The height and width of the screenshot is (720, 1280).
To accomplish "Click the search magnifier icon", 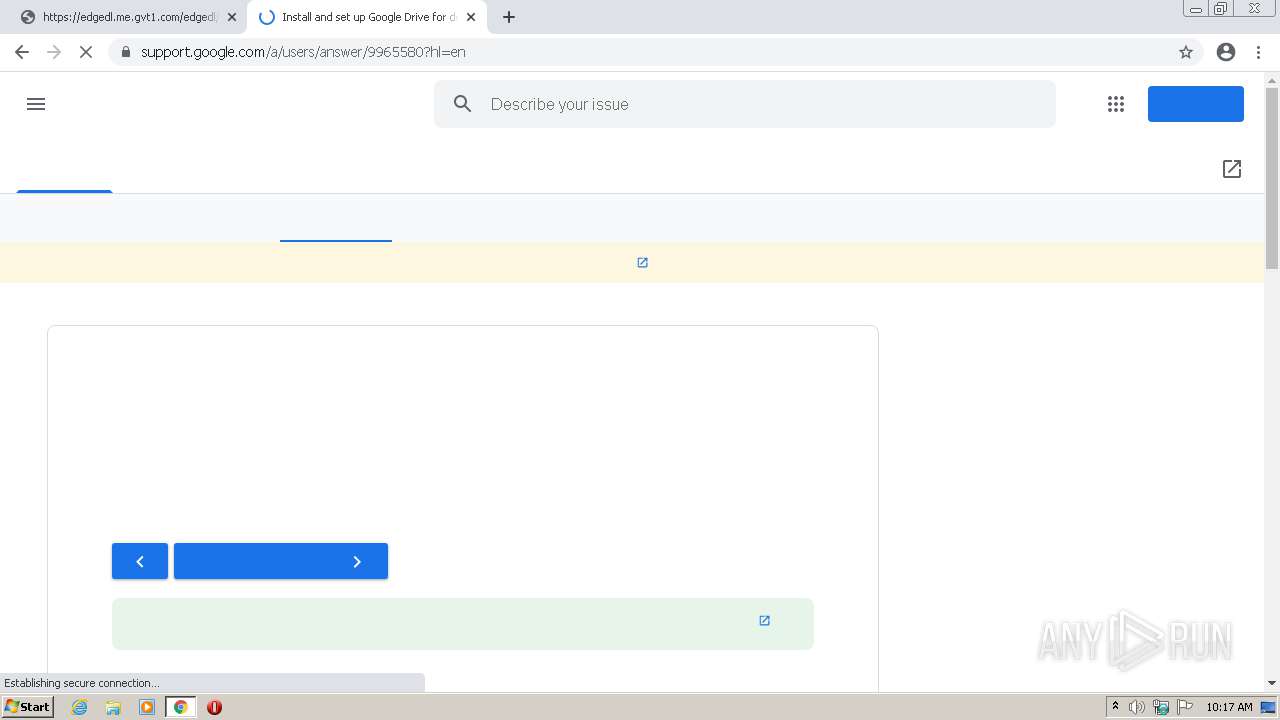I will point(462,104).
